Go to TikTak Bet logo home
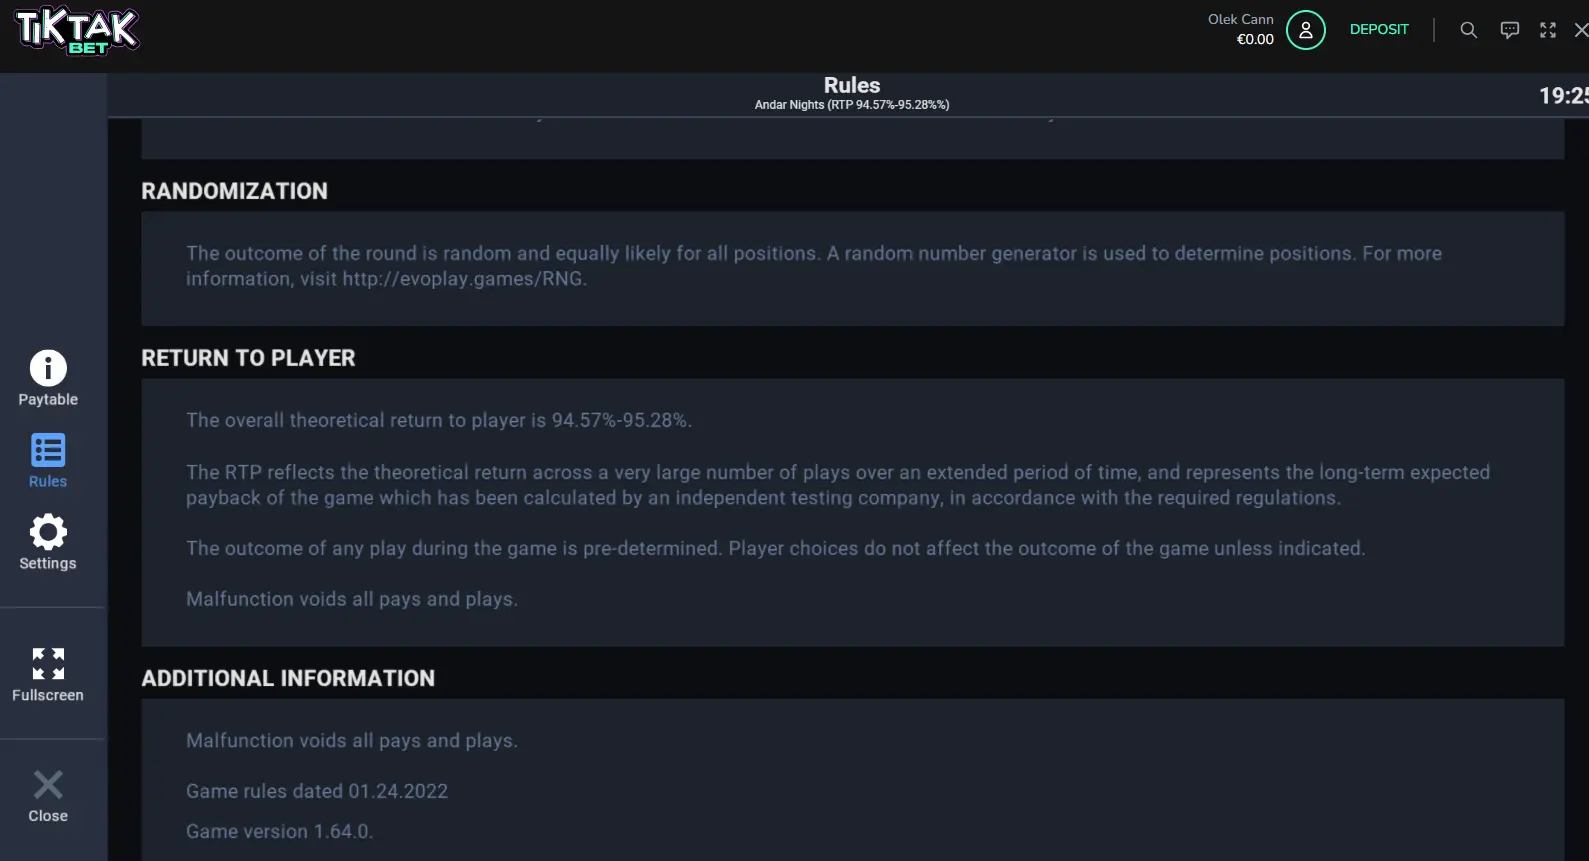Image resolution: width=1589 pixels, height=861 pixels. (77, 30)
